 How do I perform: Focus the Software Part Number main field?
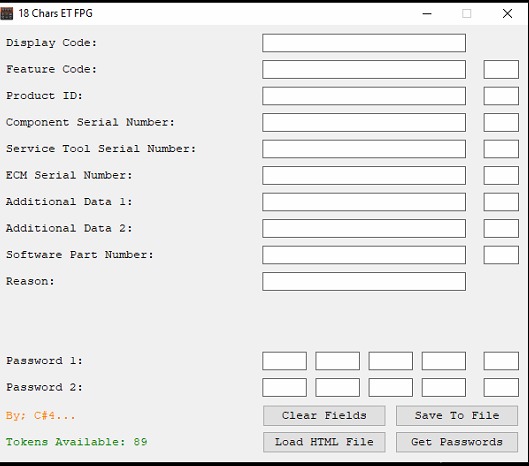pos(364,255)
